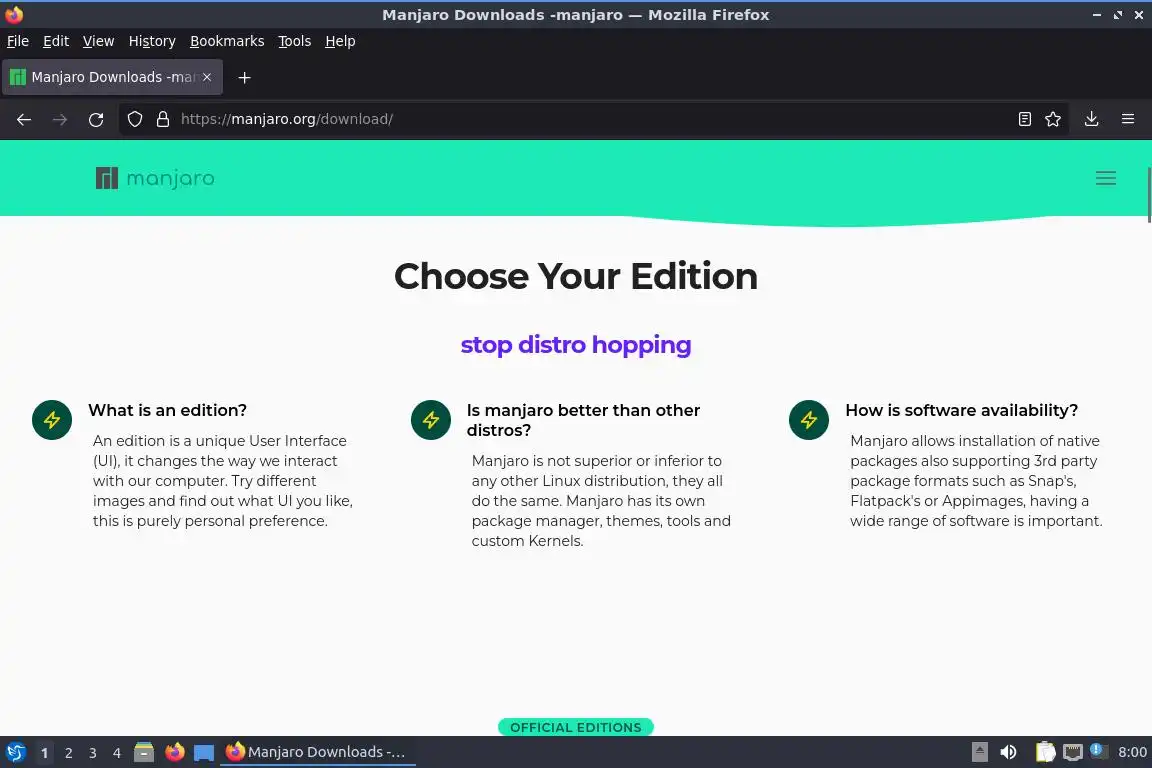
Task: Close the Manjaro Downloads tab
Action: click(x=207, y=77)
